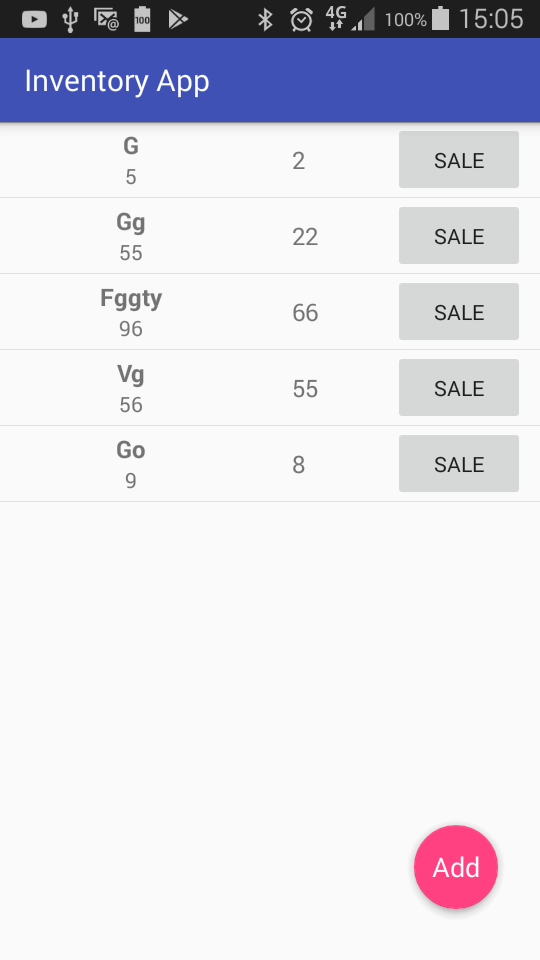This screenshot has width=540, height=960.
Task: Tap the YouTube notification icon
Action: [x=34, y=20]
